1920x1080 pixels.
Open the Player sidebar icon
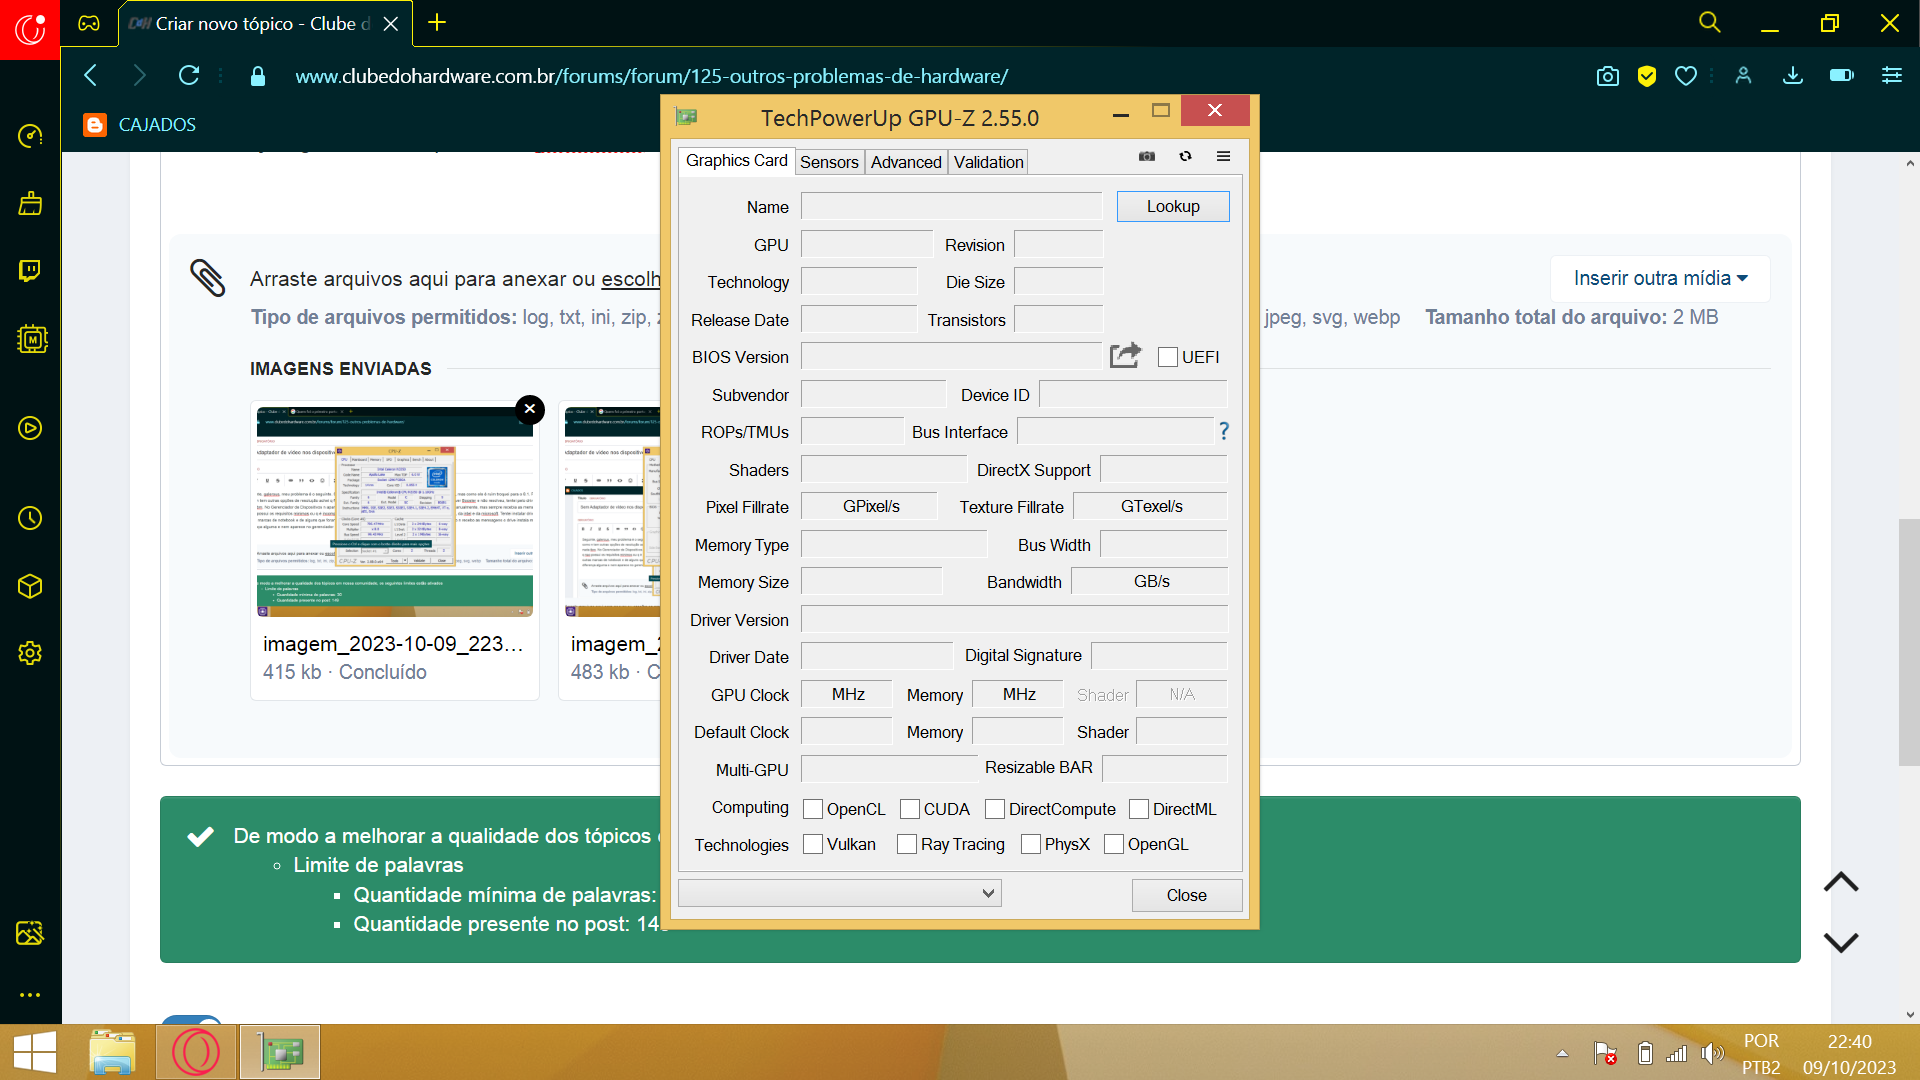click(30, 428)
